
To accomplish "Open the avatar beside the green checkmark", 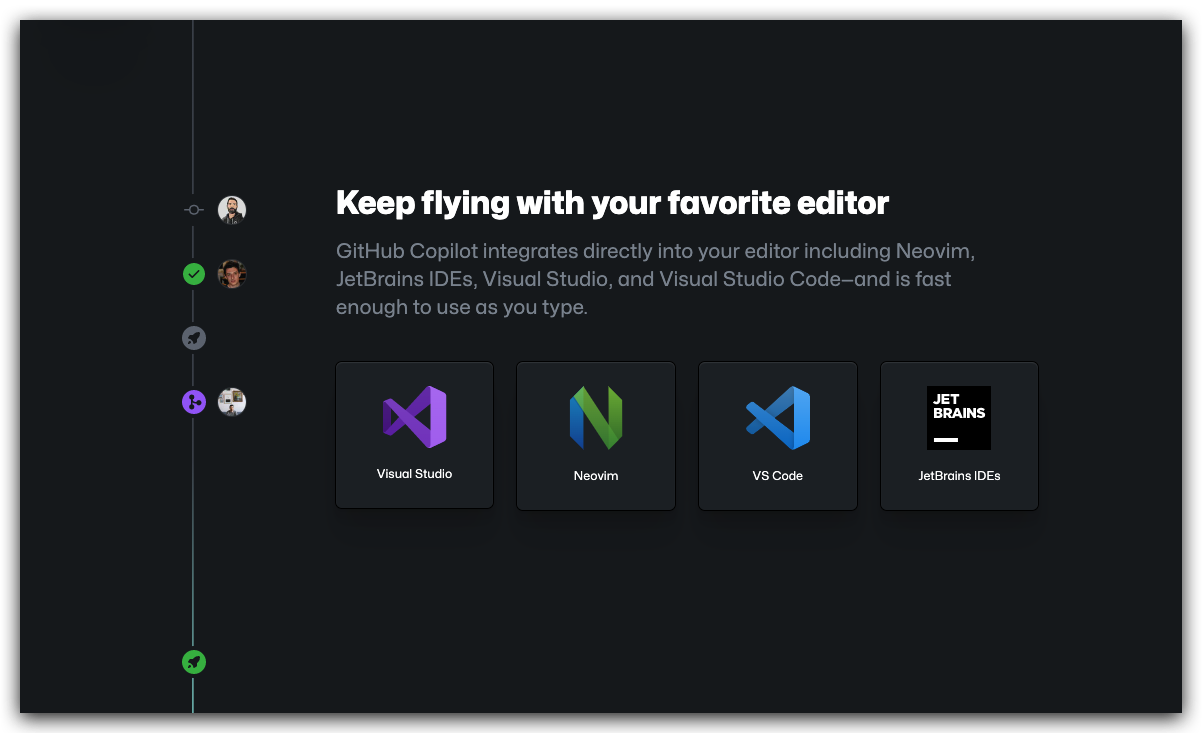I will pyautogui.click(x=232, y=274).
